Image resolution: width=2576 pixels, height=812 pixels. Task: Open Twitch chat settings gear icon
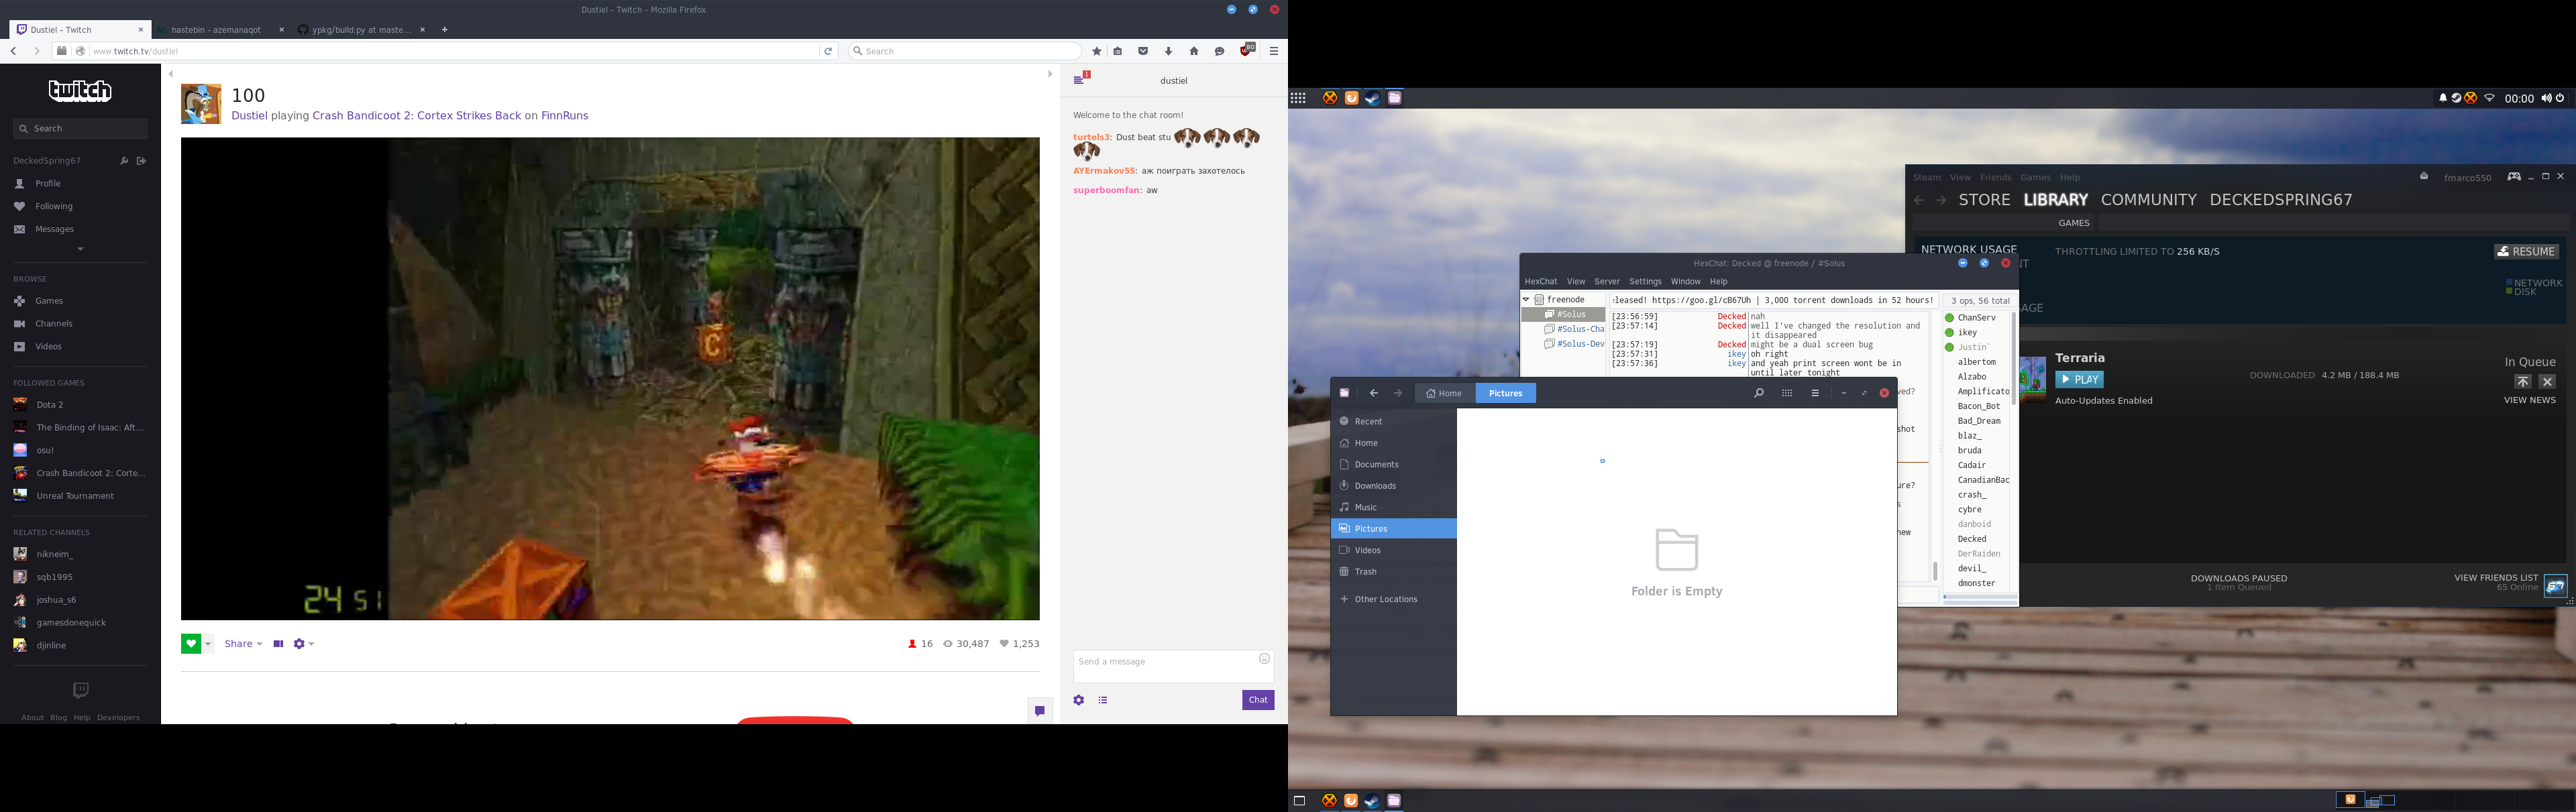[x=1079, y=700]
